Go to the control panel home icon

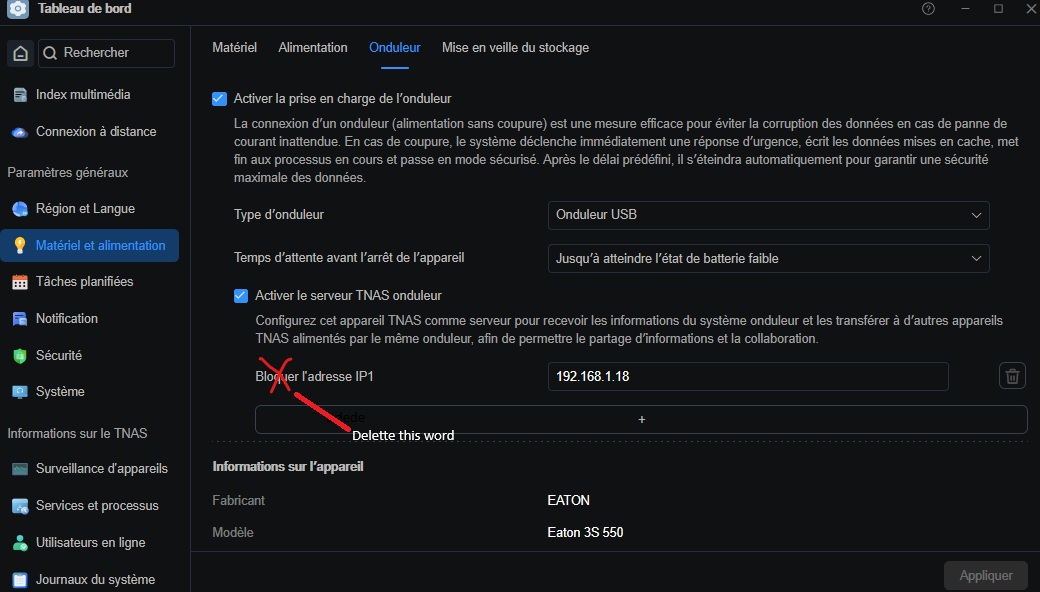click(x=21, y=53)
